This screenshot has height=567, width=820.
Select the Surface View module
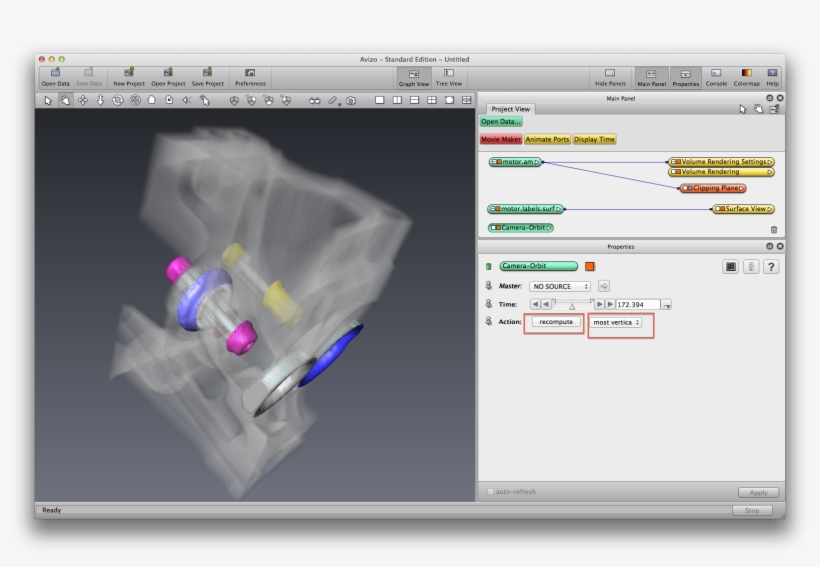(x=743, y=209)
